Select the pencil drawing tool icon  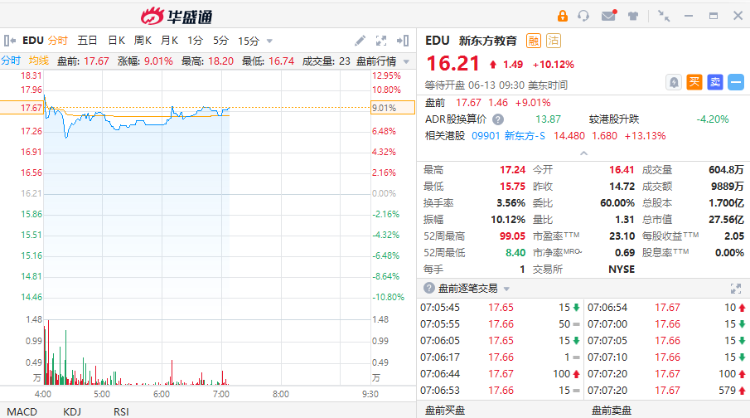360,41
